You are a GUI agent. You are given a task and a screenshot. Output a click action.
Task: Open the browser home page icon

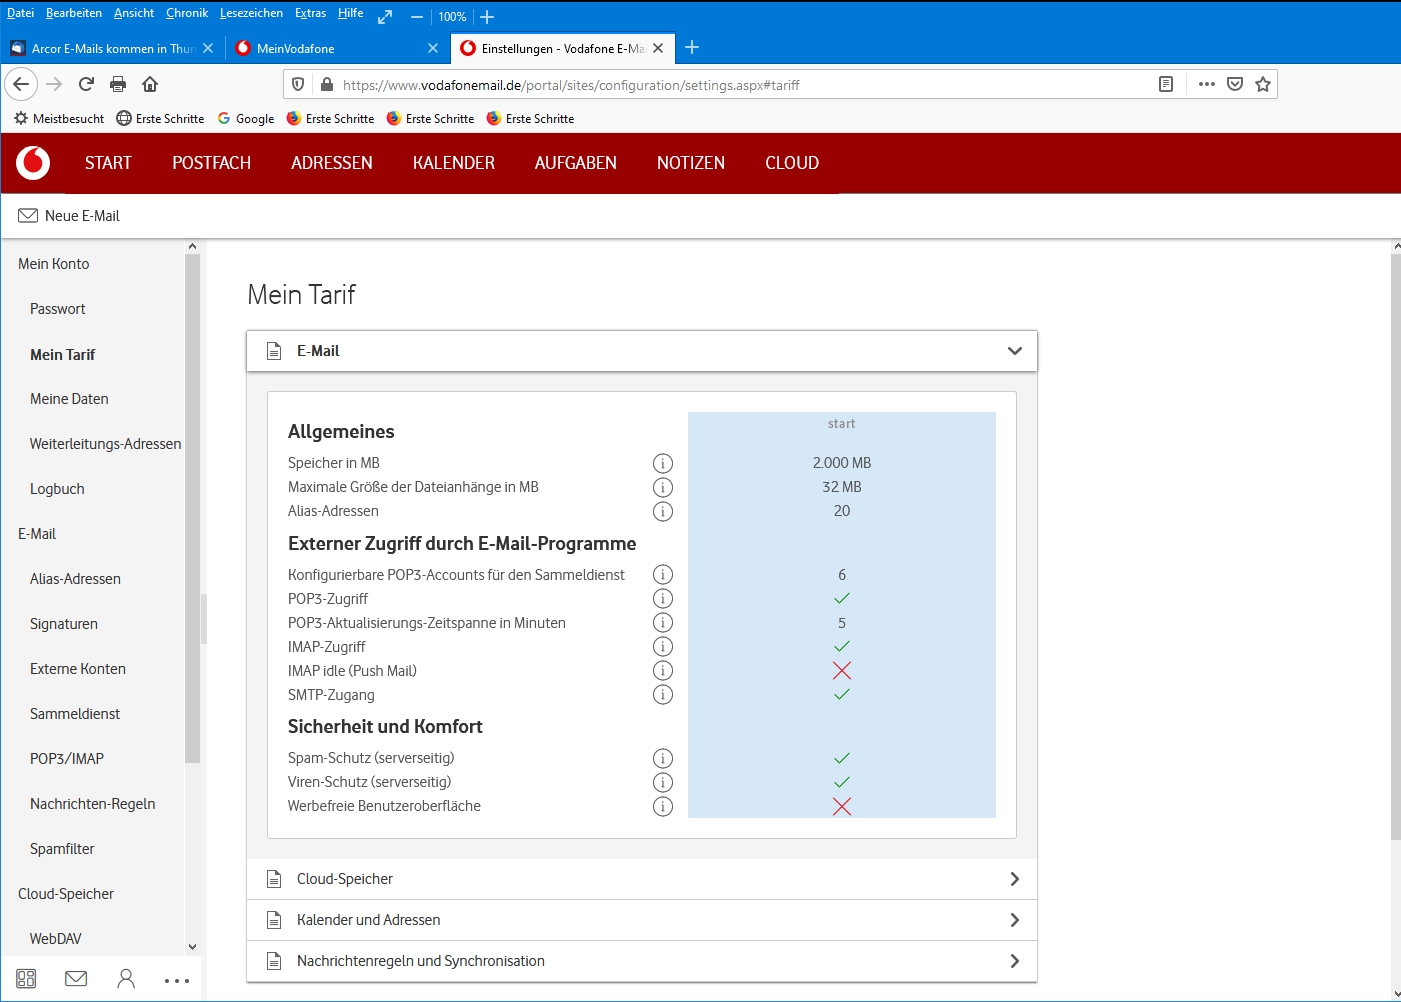pyautogui.click(x=150, y=84)
